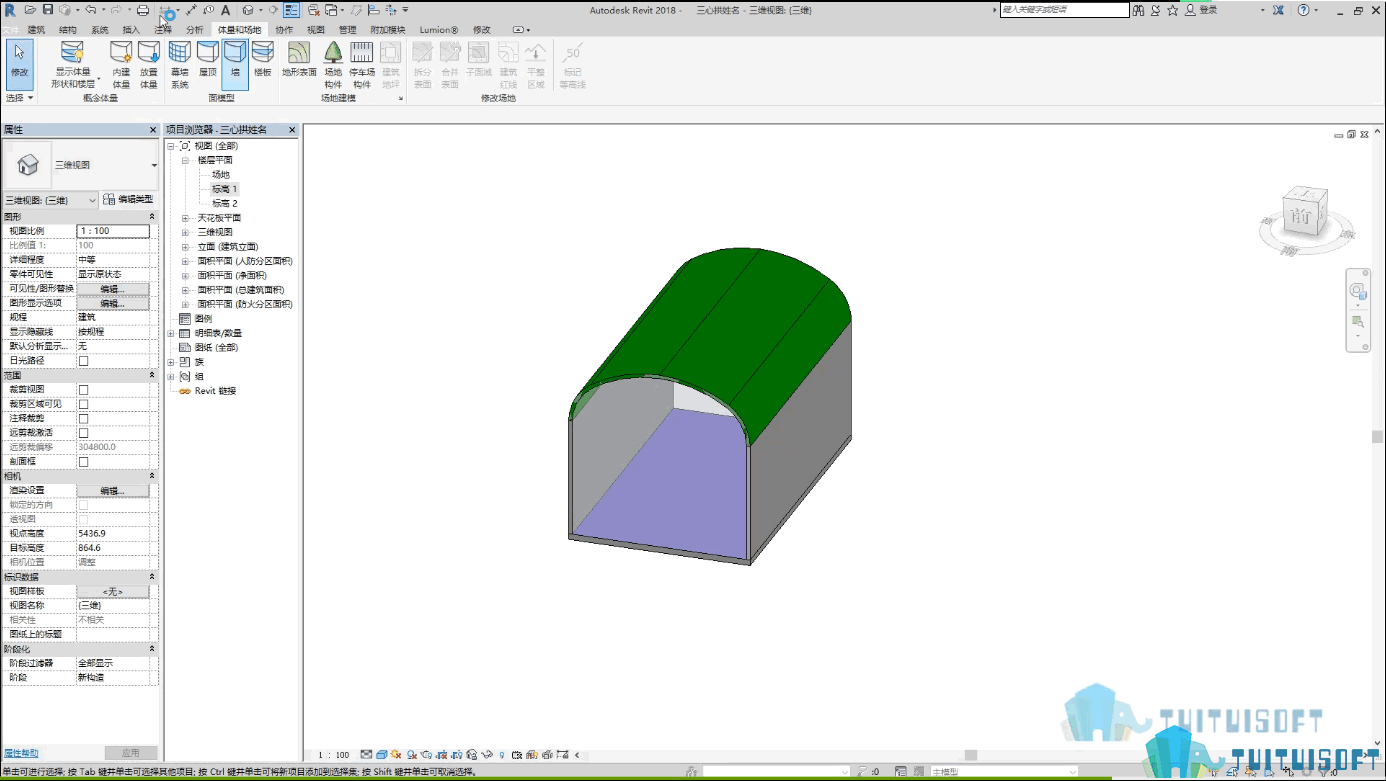Select 场地 view in project browser
The height and width of the screenshot is (781, 1386).
click(220, 175)
